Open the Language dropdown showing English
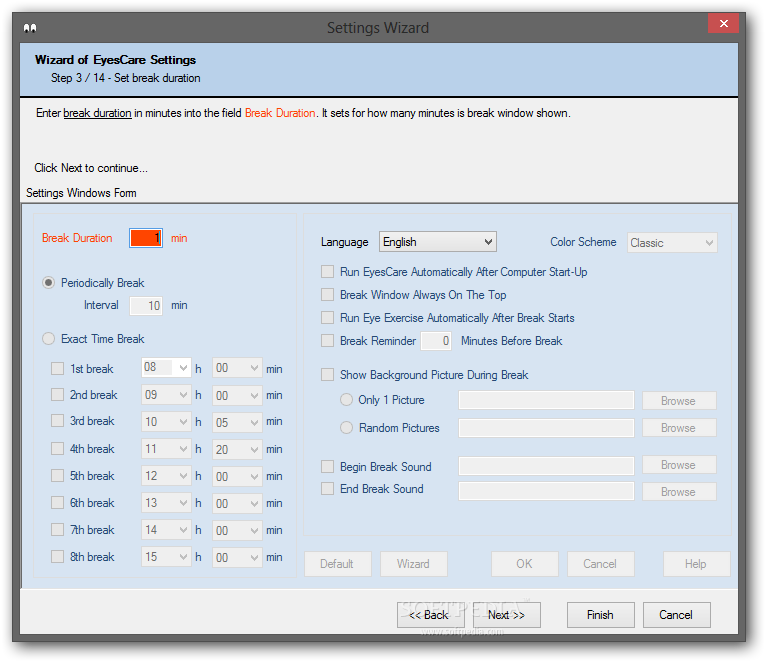 (x=438, y=242)
